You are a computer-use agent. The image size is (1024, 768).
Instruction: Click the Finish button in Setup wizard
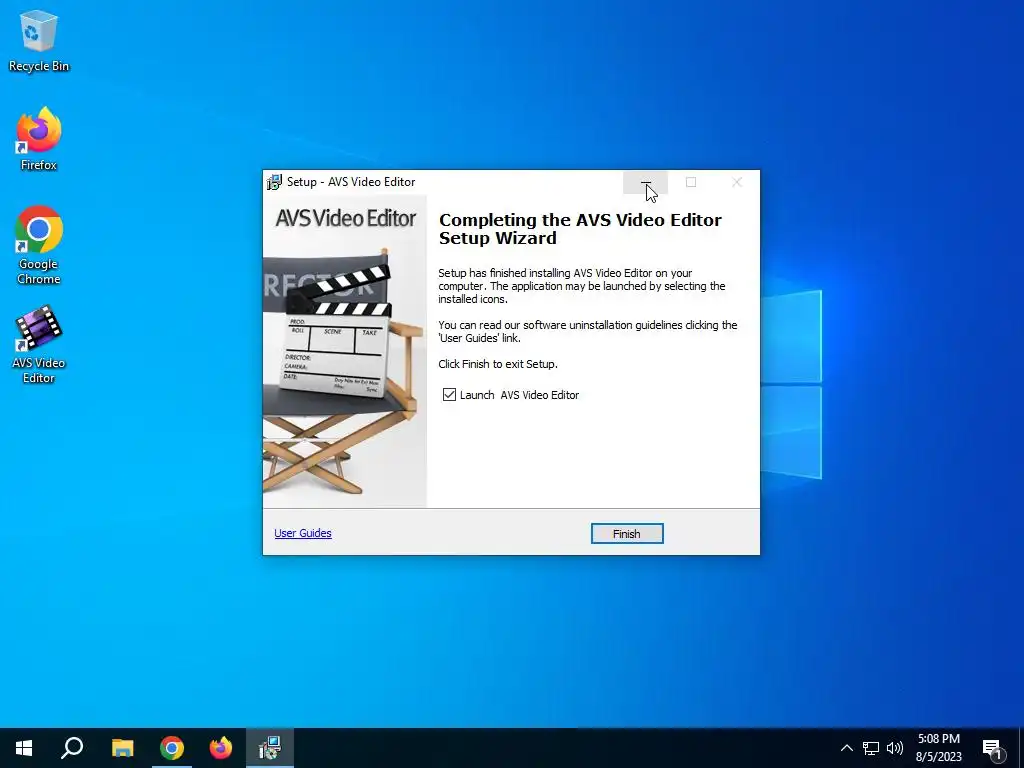627,534
